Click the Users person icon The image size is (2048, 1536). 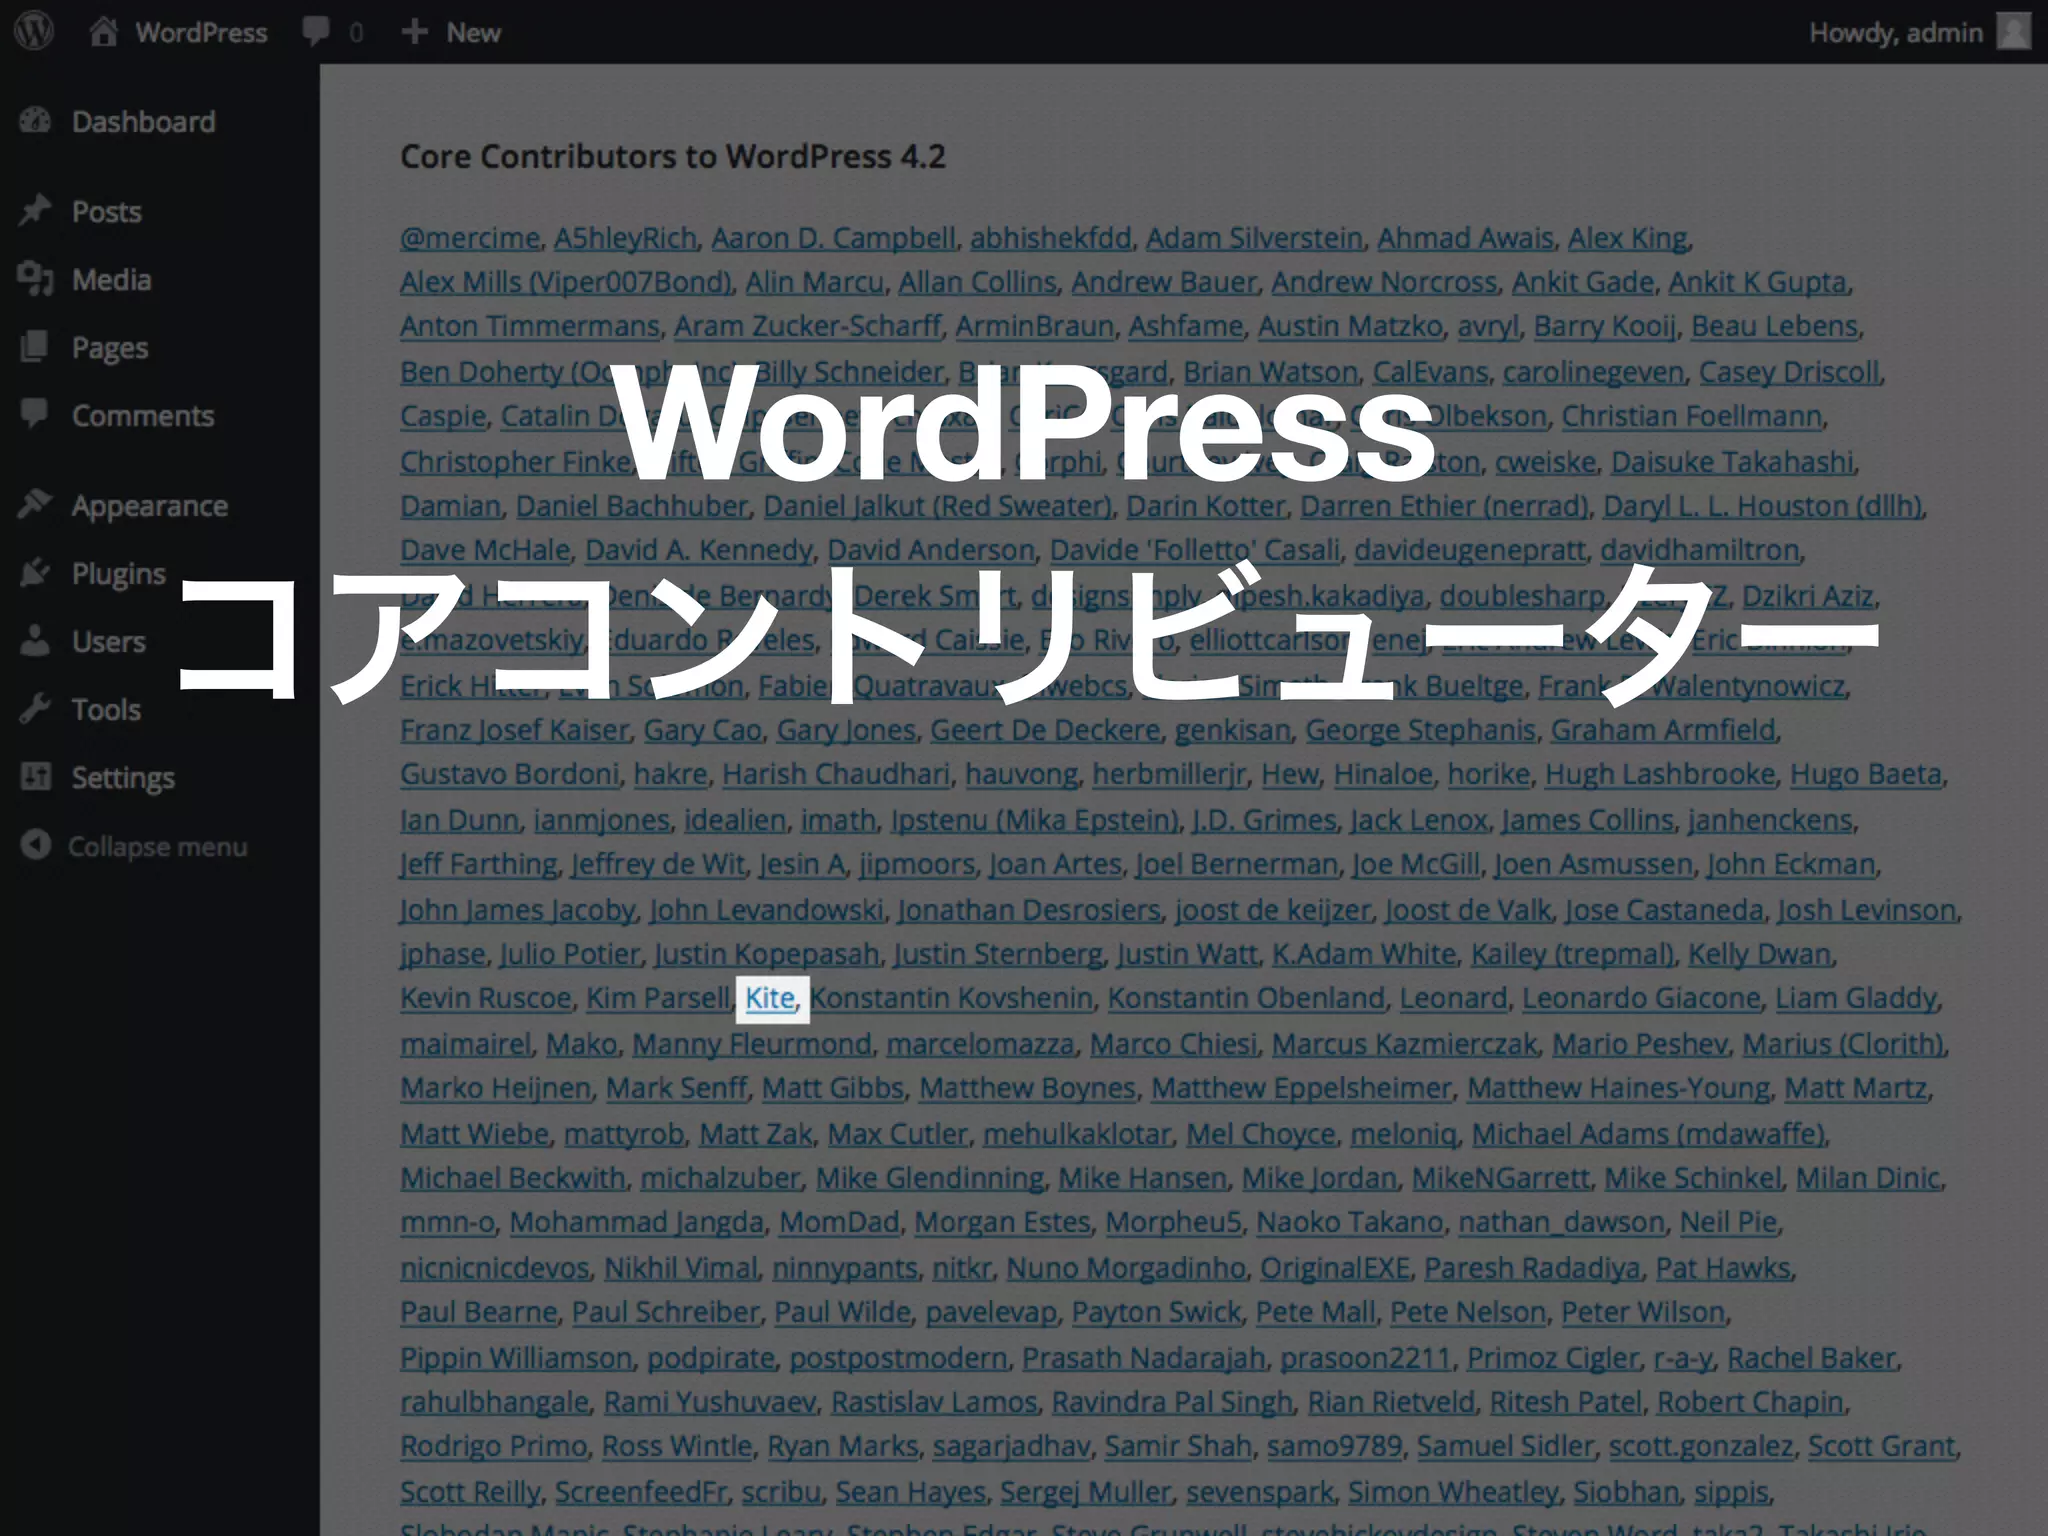[x=35, y=641]
